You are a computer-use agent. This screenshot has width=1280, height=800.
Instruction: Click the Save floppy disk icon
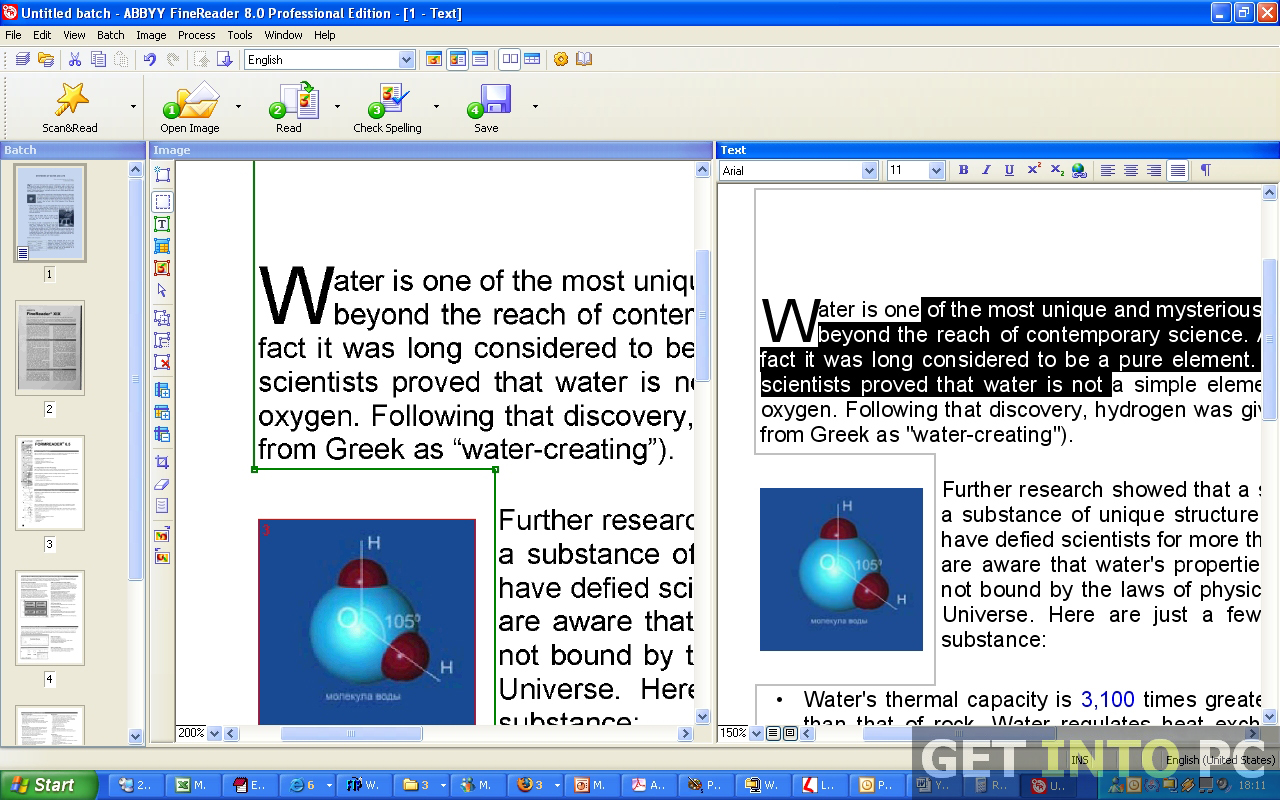[x=490, y=101]
